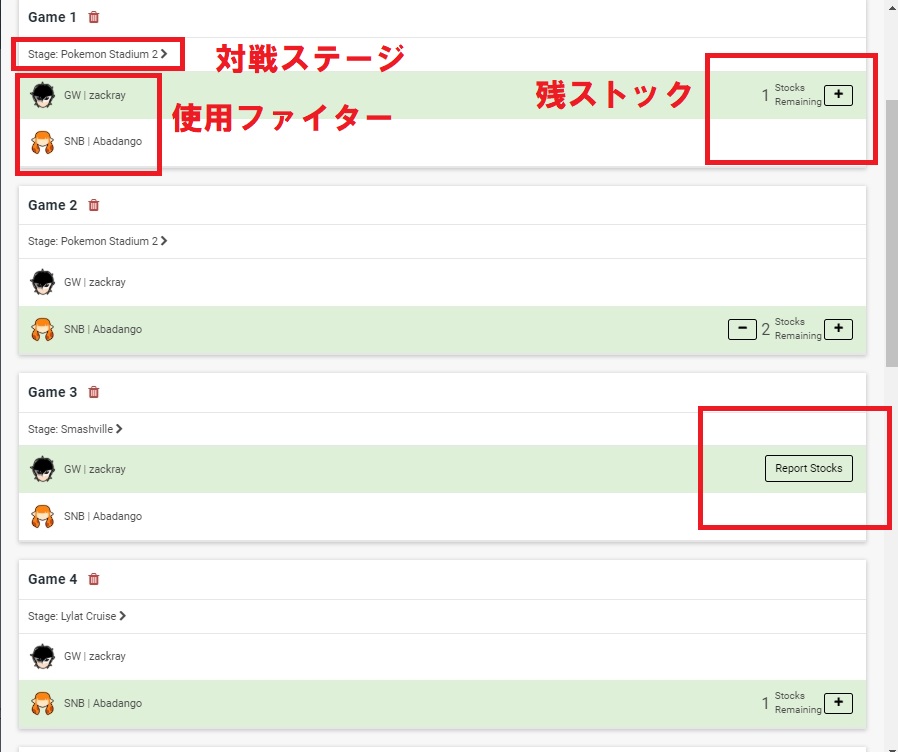Open Game 2 stage selector Pokemon Stadium 2

98,241
